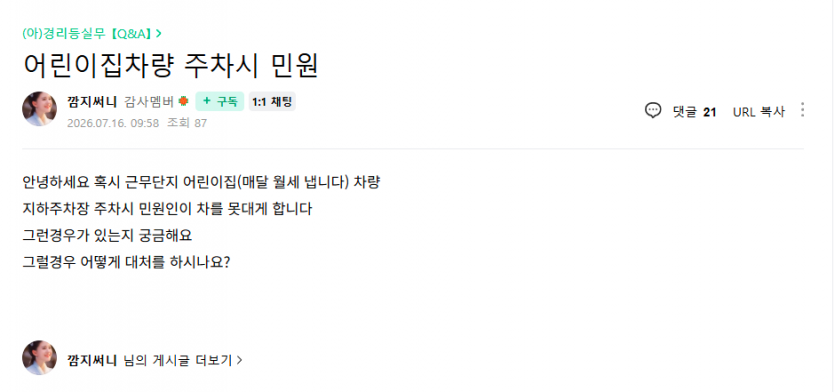Click the post date 2026.07.16. 09:58
Viewport: 835px width, 392px height.
(x=113, y=123)
